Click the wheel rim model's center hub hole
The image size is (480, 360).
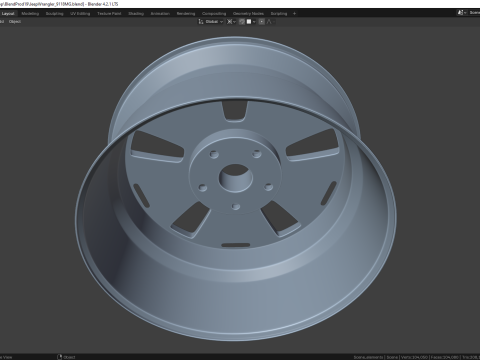(x=235, y=177)
